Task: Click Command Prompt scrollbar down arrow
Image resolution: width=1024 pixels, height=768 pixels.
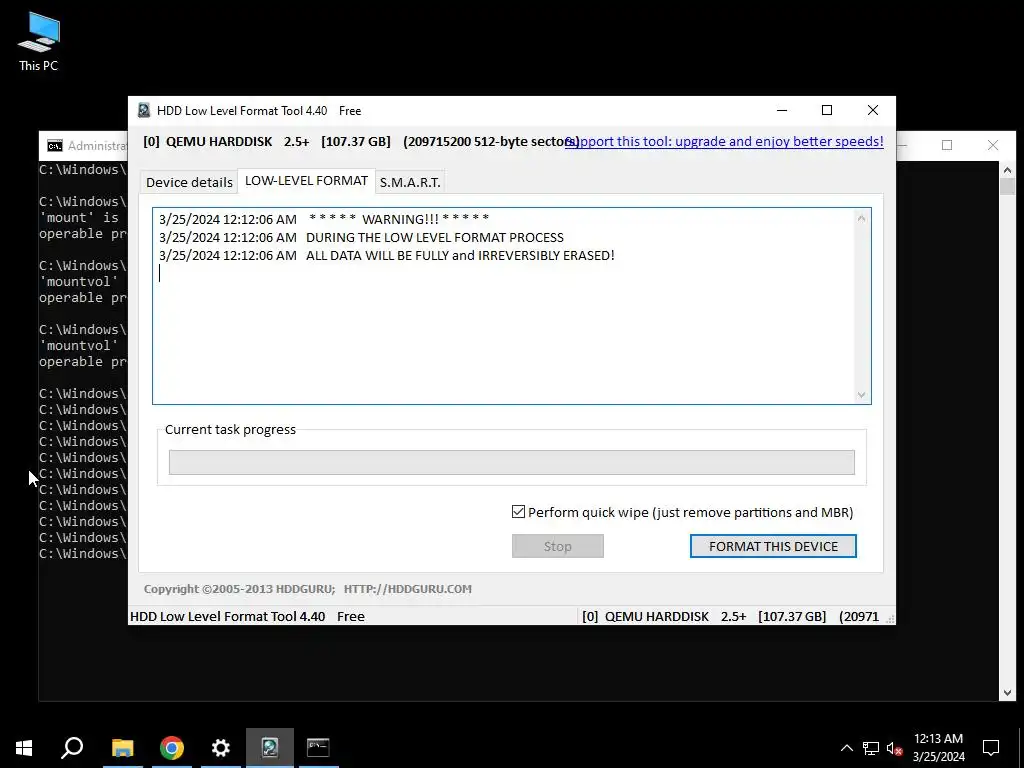Action: [x=1007, y=693]
